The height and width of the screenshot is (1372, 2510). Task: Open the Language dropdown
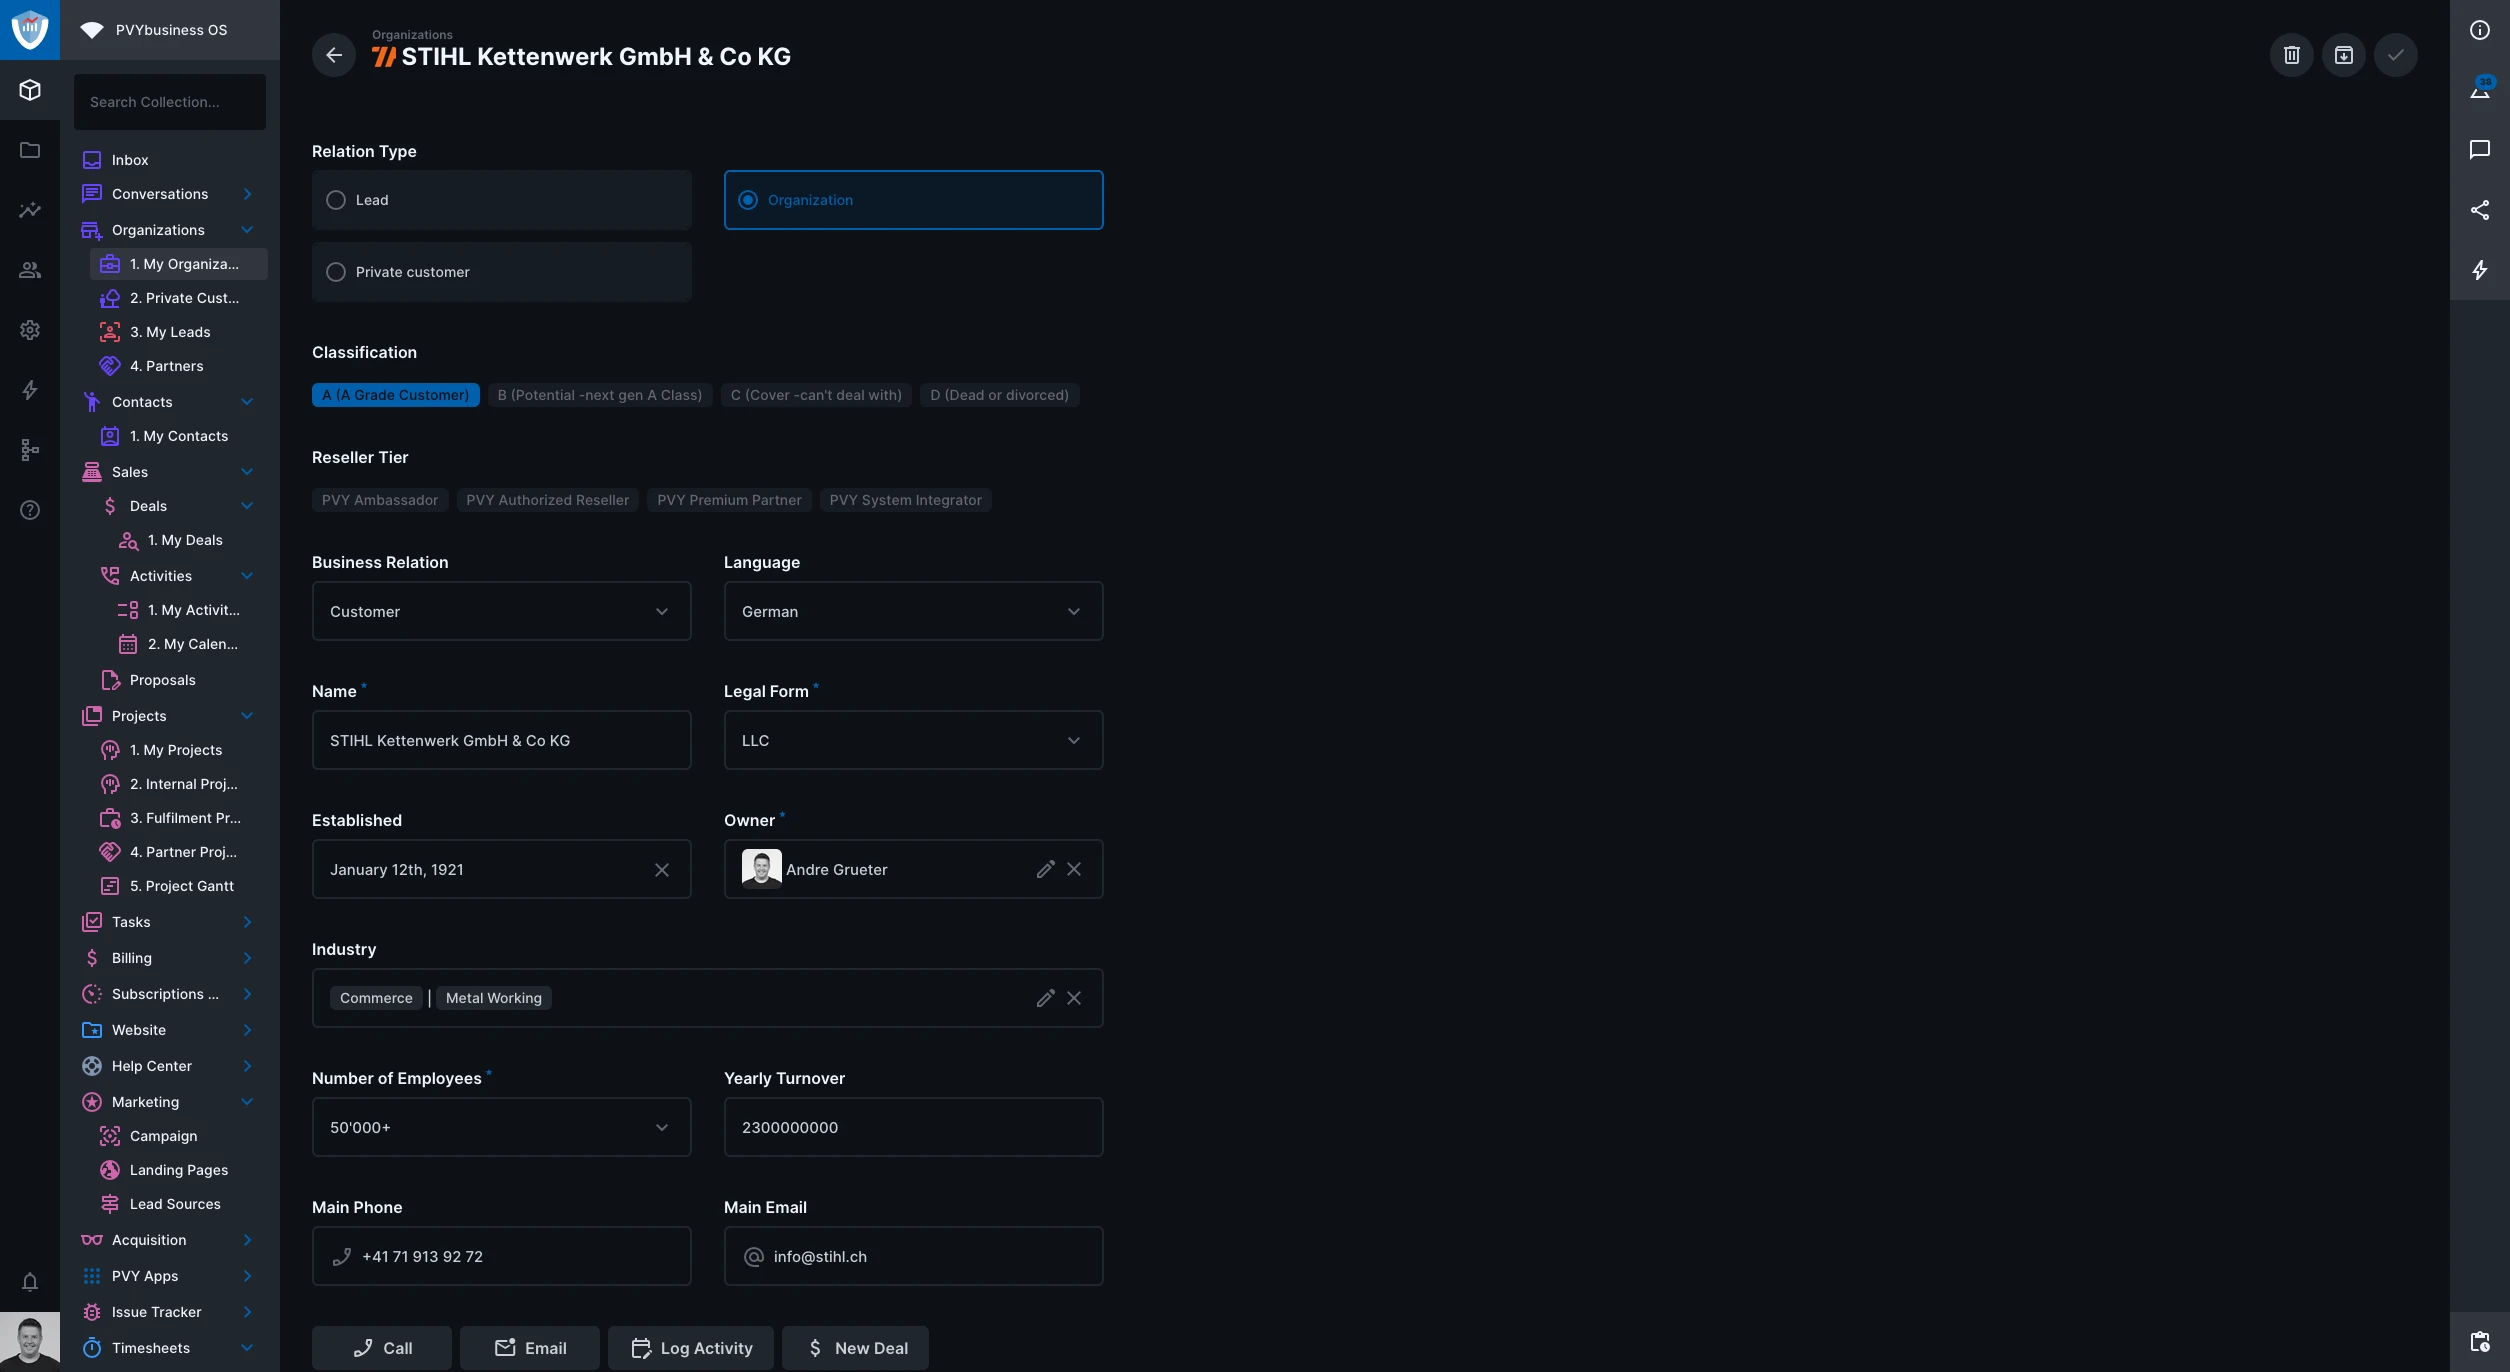(914, 611)
